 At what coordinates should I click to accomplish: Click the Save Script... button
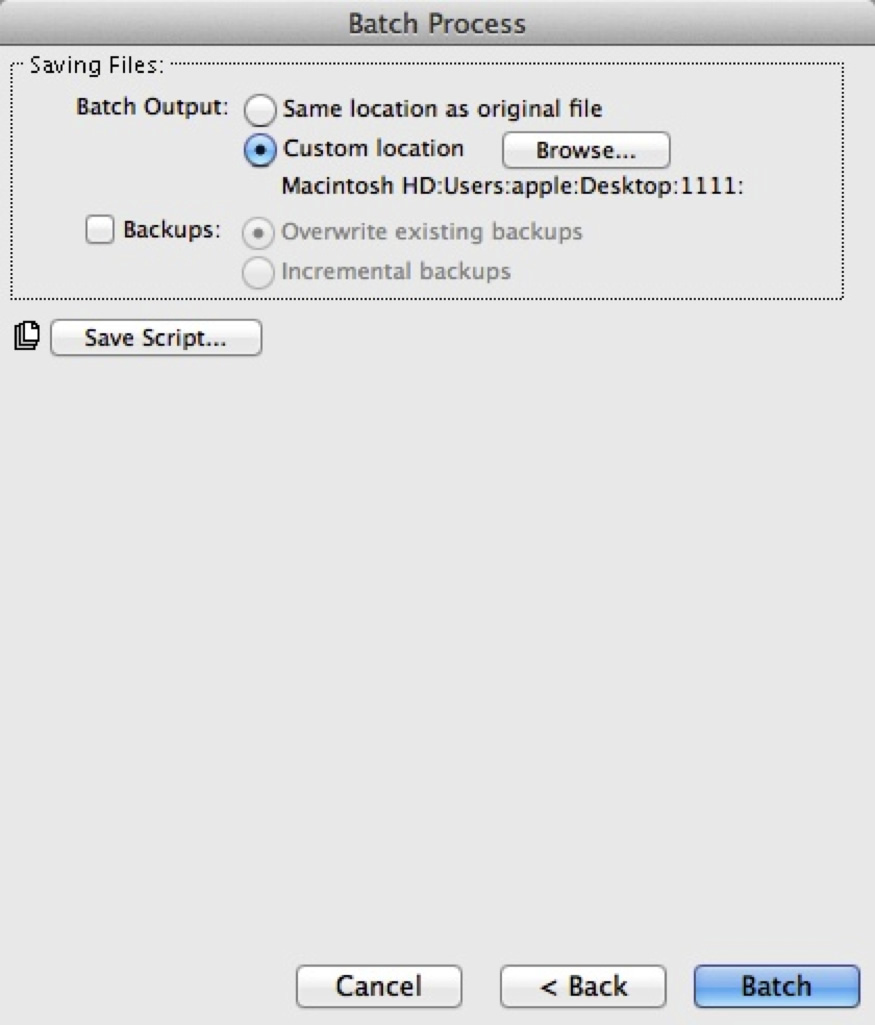click(x=156, y=337)
